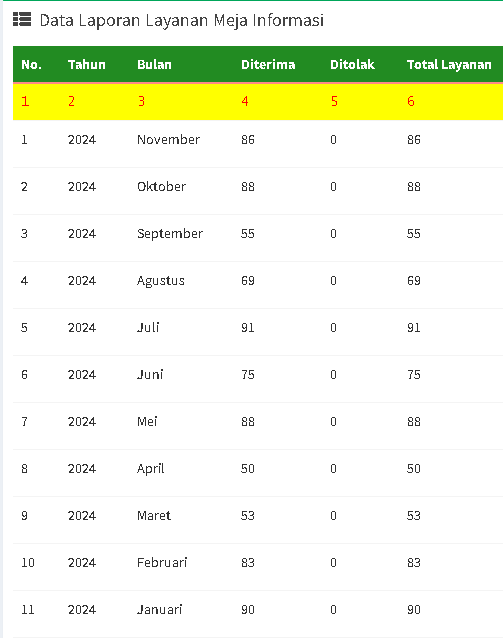Screen dimensions: 503x638
Task: Click red column number 6 in yellow row
Action: click(x=411, y=101)
